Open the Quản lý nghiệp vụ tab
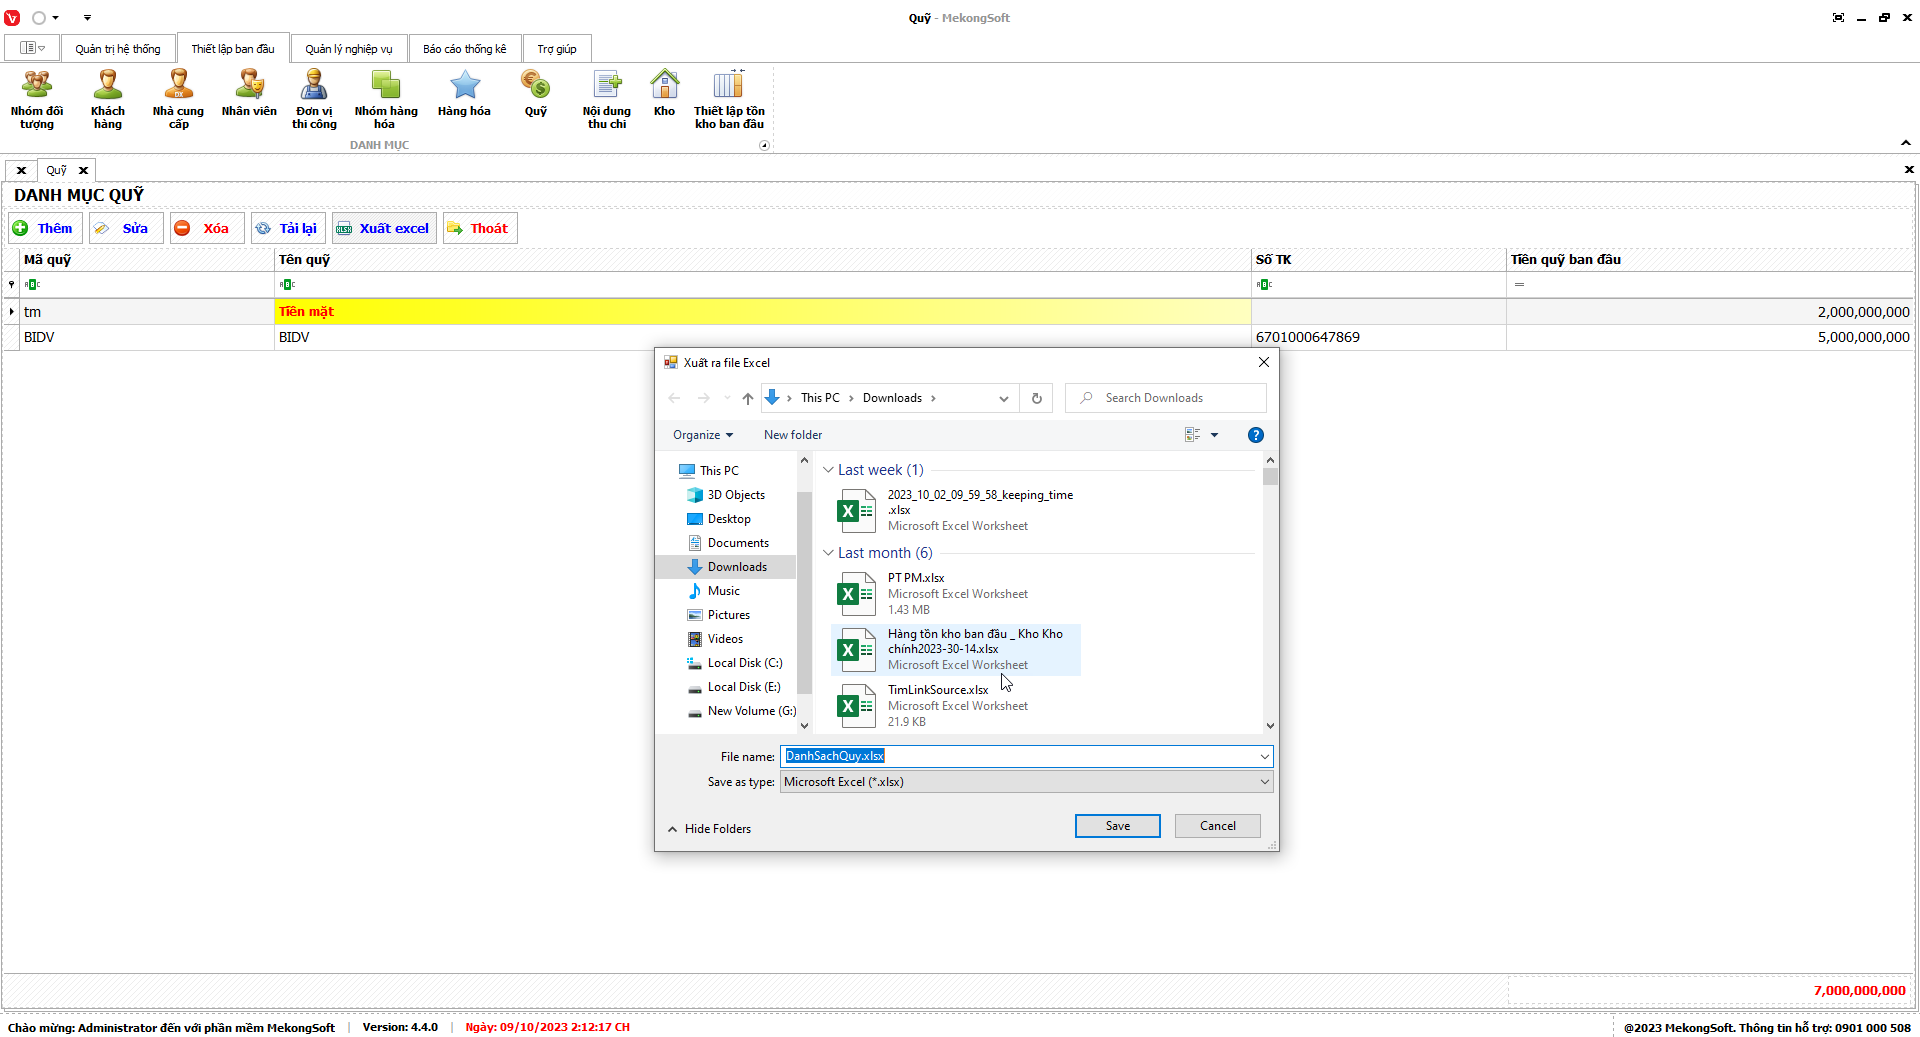This screenshot has width=1920, height=1037. pyautogui.click(x=348, y=49)
